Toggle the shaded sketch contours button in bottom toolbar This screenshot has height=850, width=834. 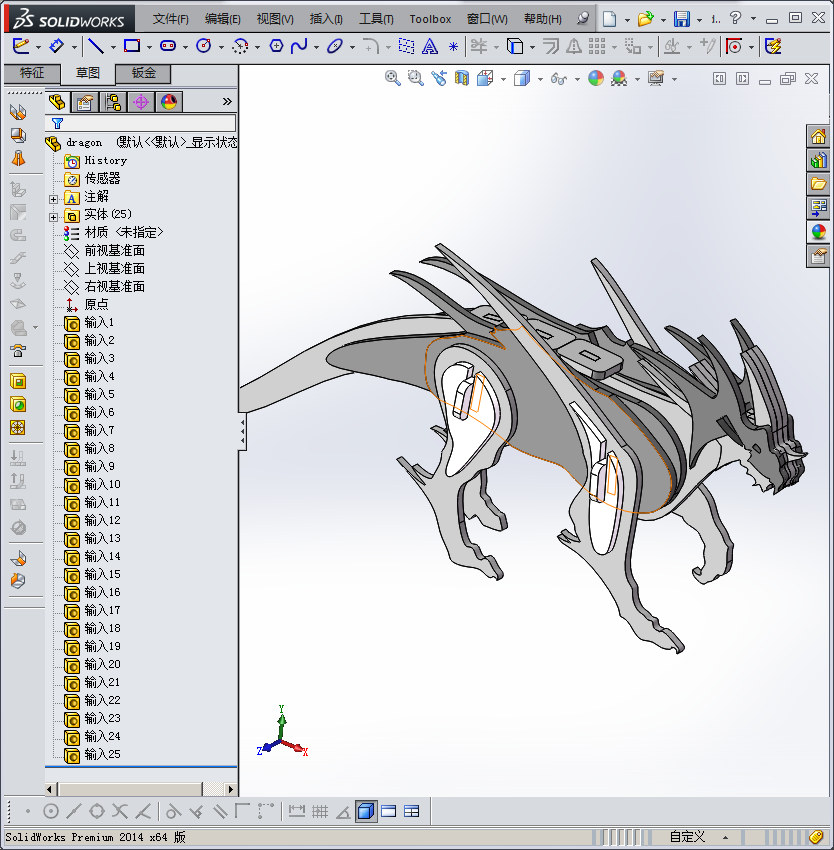(366, 811)
